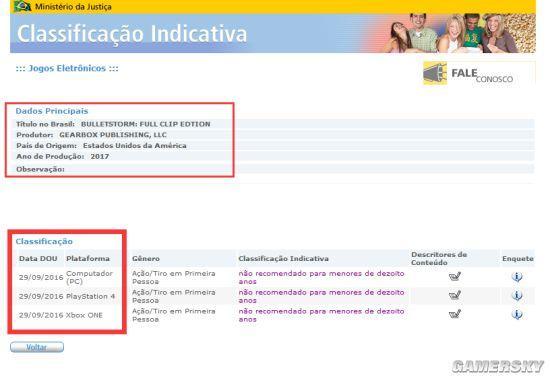
Task: Click the FALE CONOSCO contact text
Action: [482, 75]
